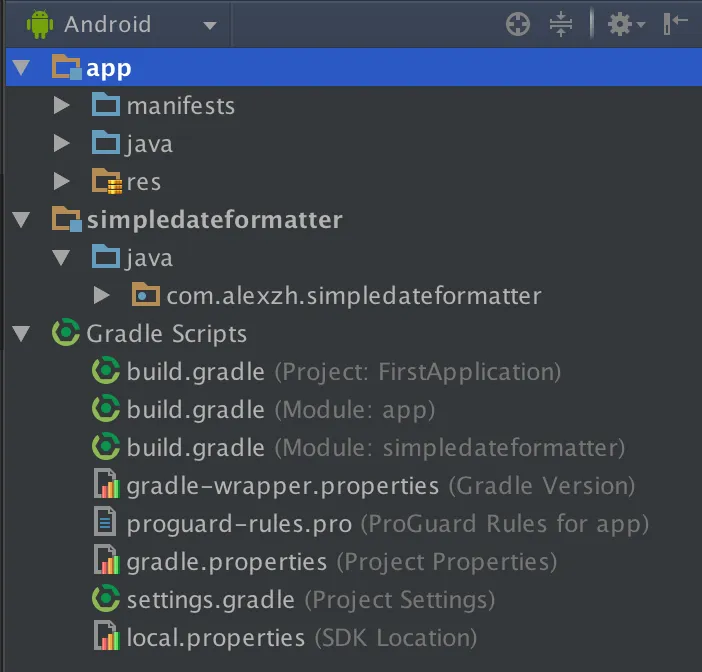This screenshot has width=702, height=672.
Task: Collapse all tree nodes with the collapse icon
Action: (561, 24)
